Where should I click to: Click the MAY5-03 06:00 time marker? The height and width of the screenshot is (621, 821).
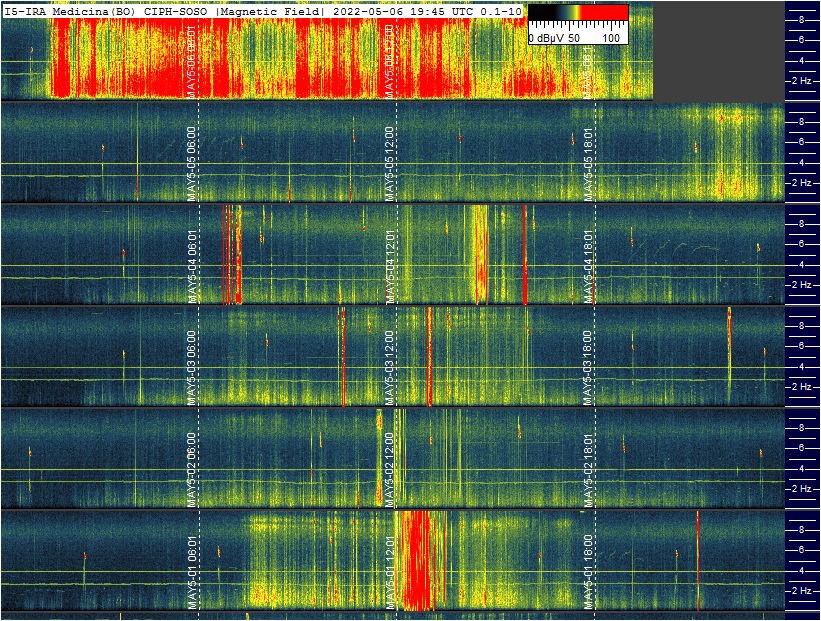pyautogui.click(x=192, y=367)
